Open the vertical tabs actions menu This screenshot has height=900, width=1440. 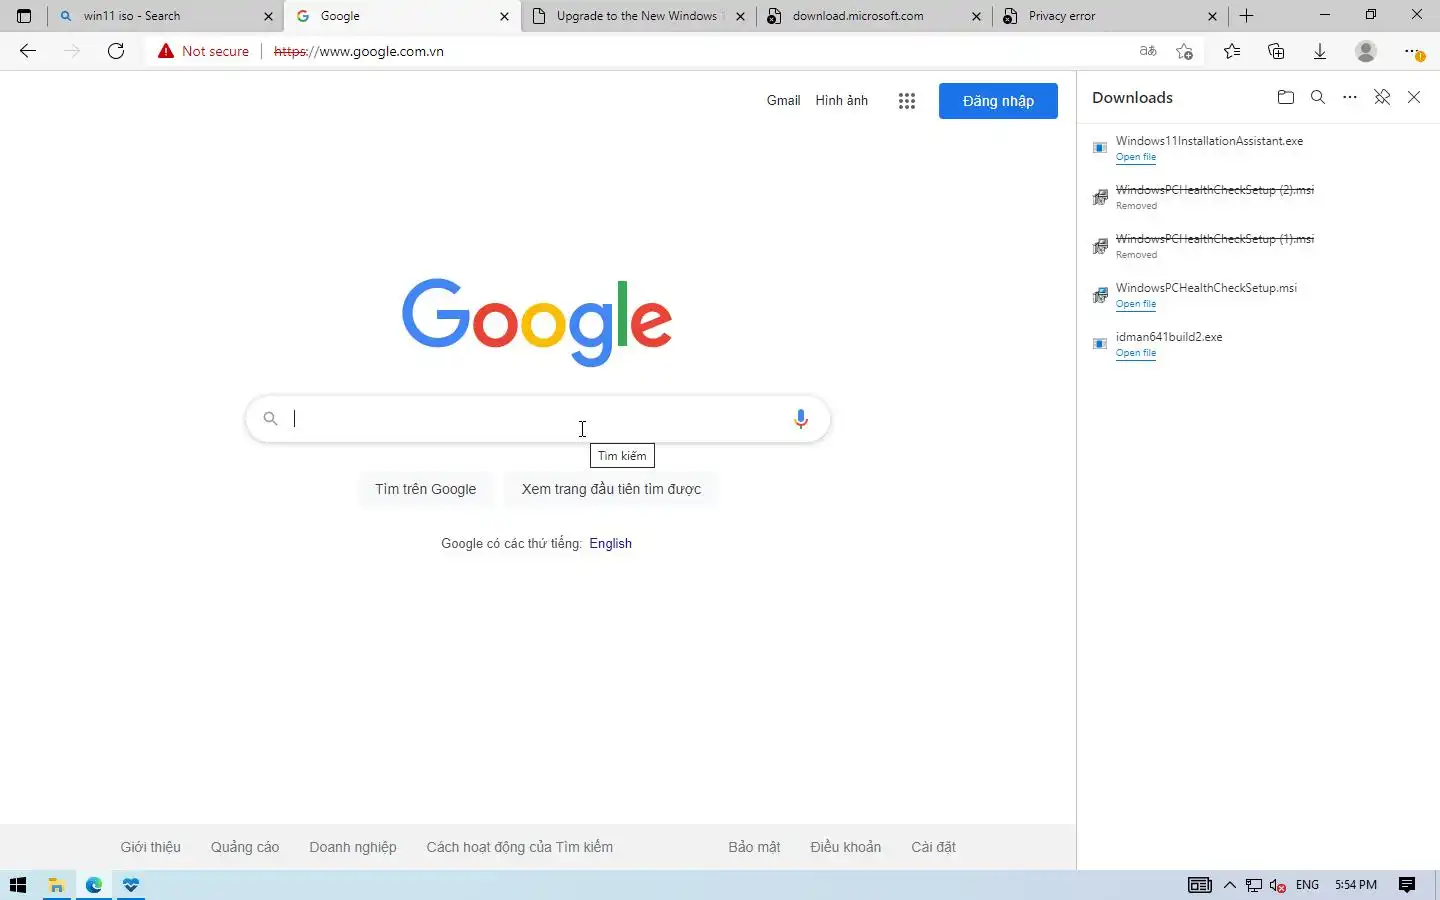24,16
